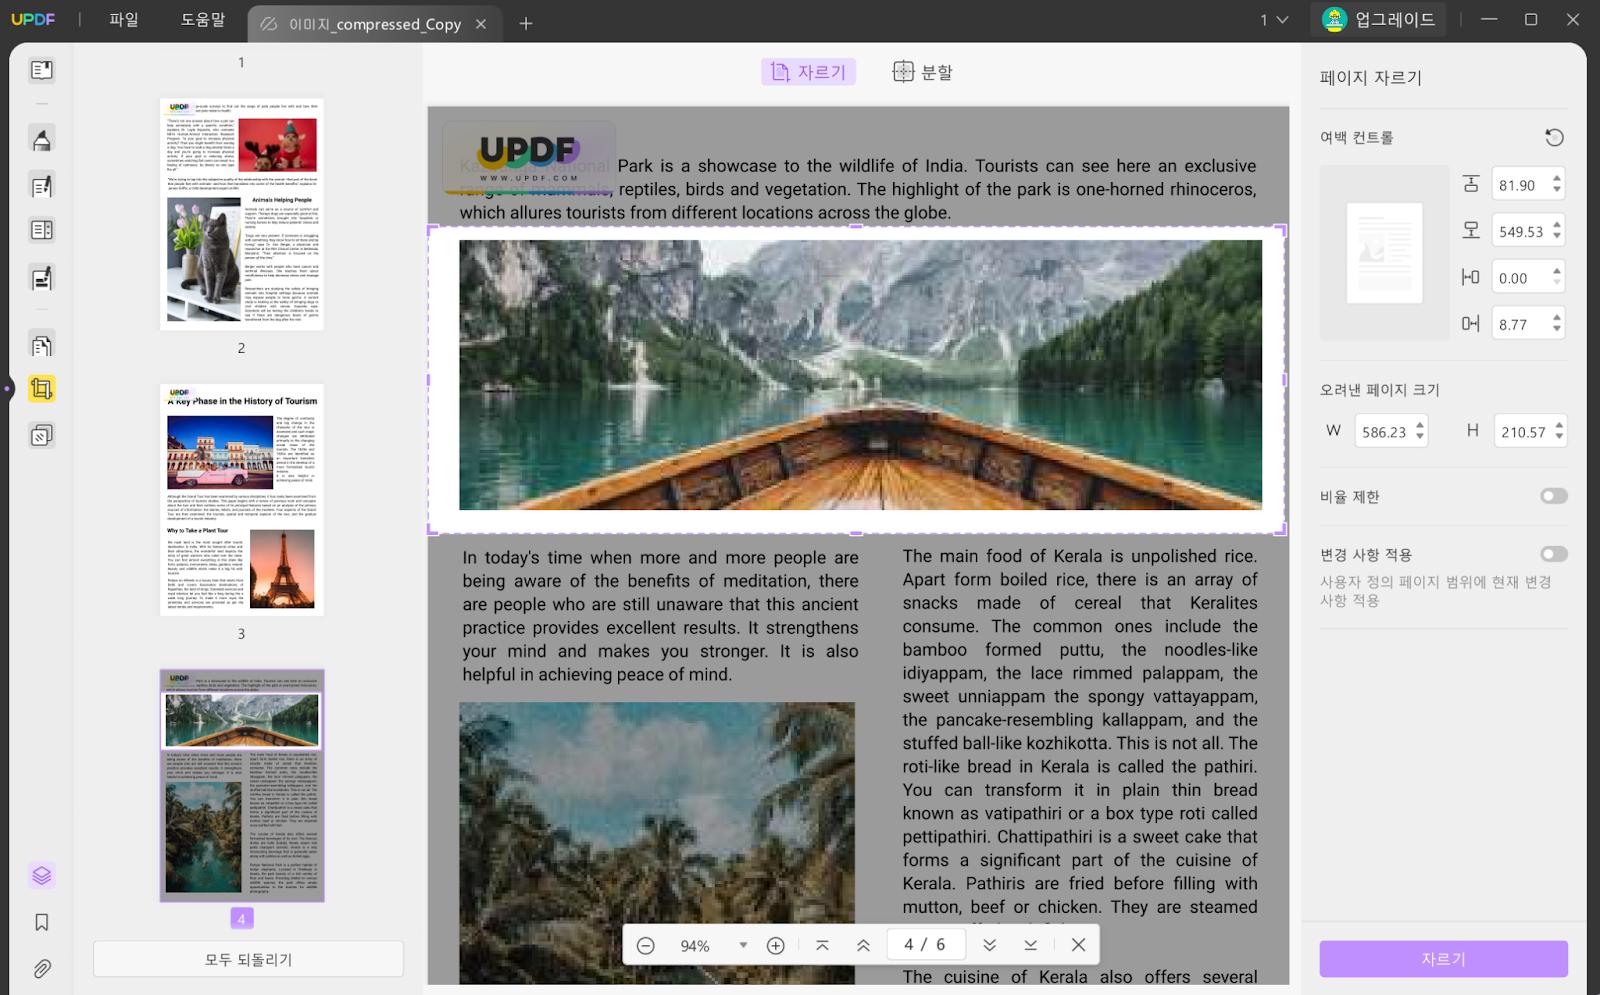The height and width of the screenshot is (995, 1600).
Task: Decrease the bottom margin 549.53 stepper
Action: (x=1557, y=237)
